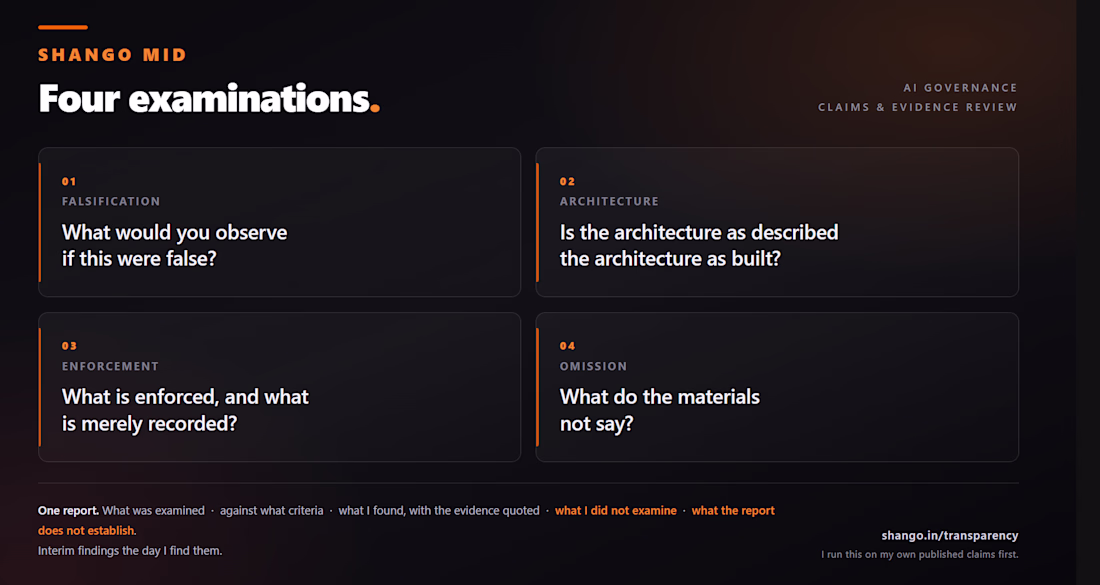
Task: Visit the shango.in/transparency link
Action: tap(950, 535)
